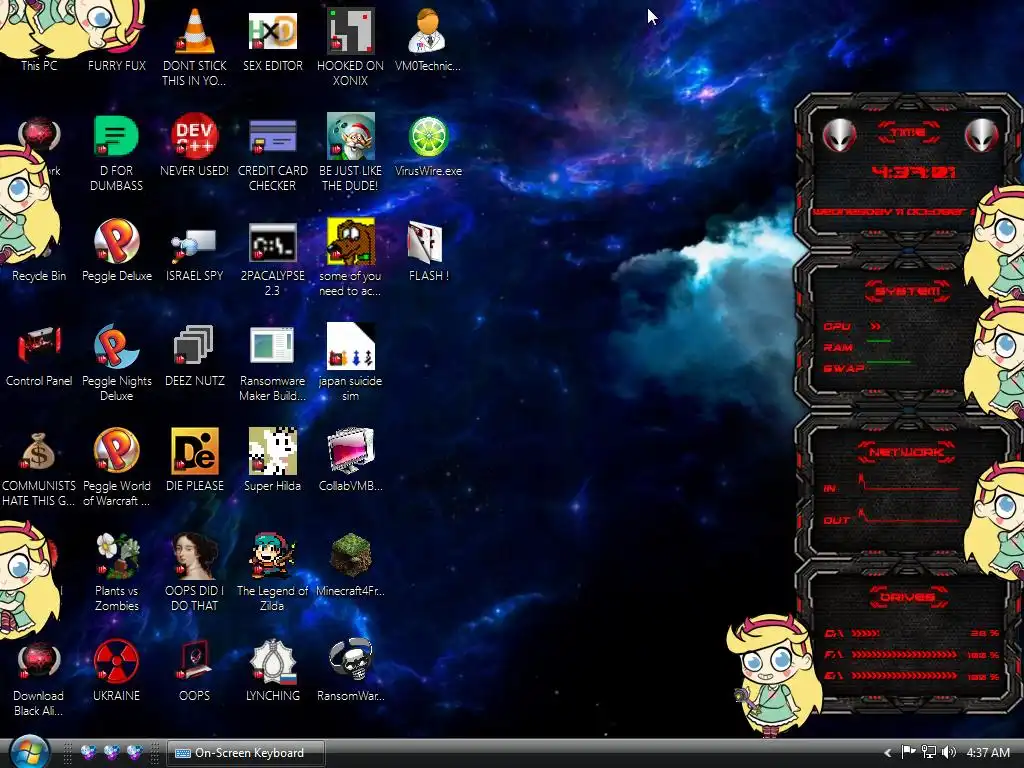The width and height of the screenshot is (1024, 768).
Task: Open the CollabVMB monitor icon
Action: (350, 460)
